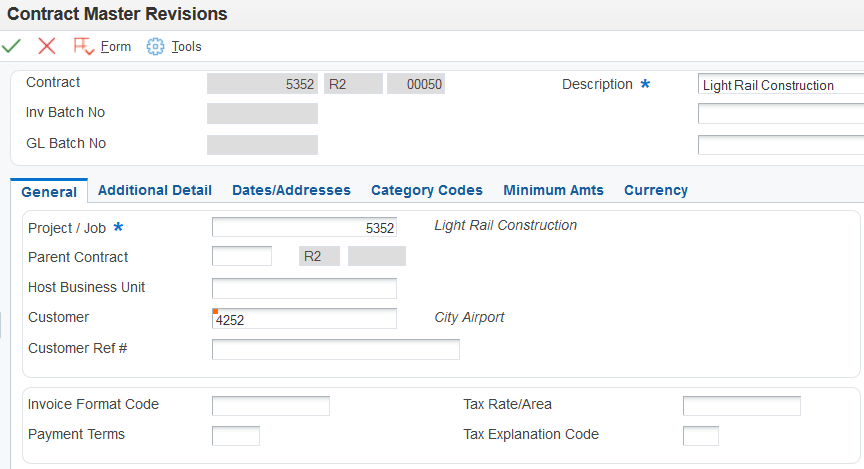Click the Description text field
This screenshot has width=864, height=469.
coord(780,85)
